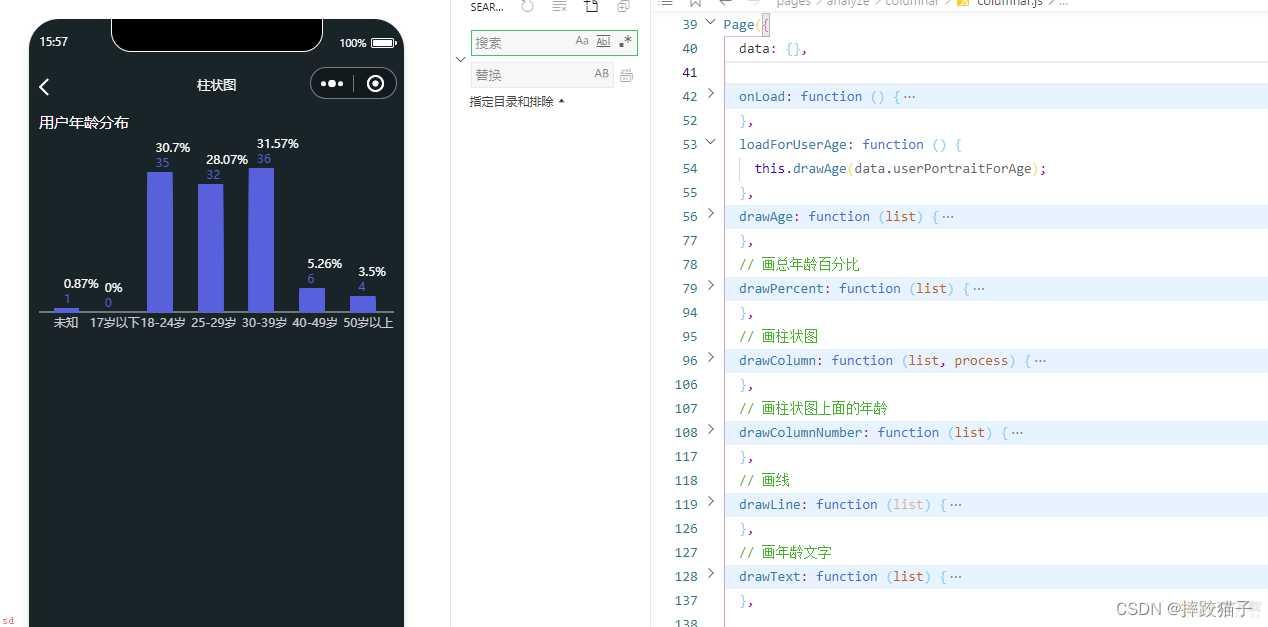Image resolution: width=1268 pixels, height=627 pixels.
Task: Tap the back arrow in the simulator header
Action: pos(44,87)
